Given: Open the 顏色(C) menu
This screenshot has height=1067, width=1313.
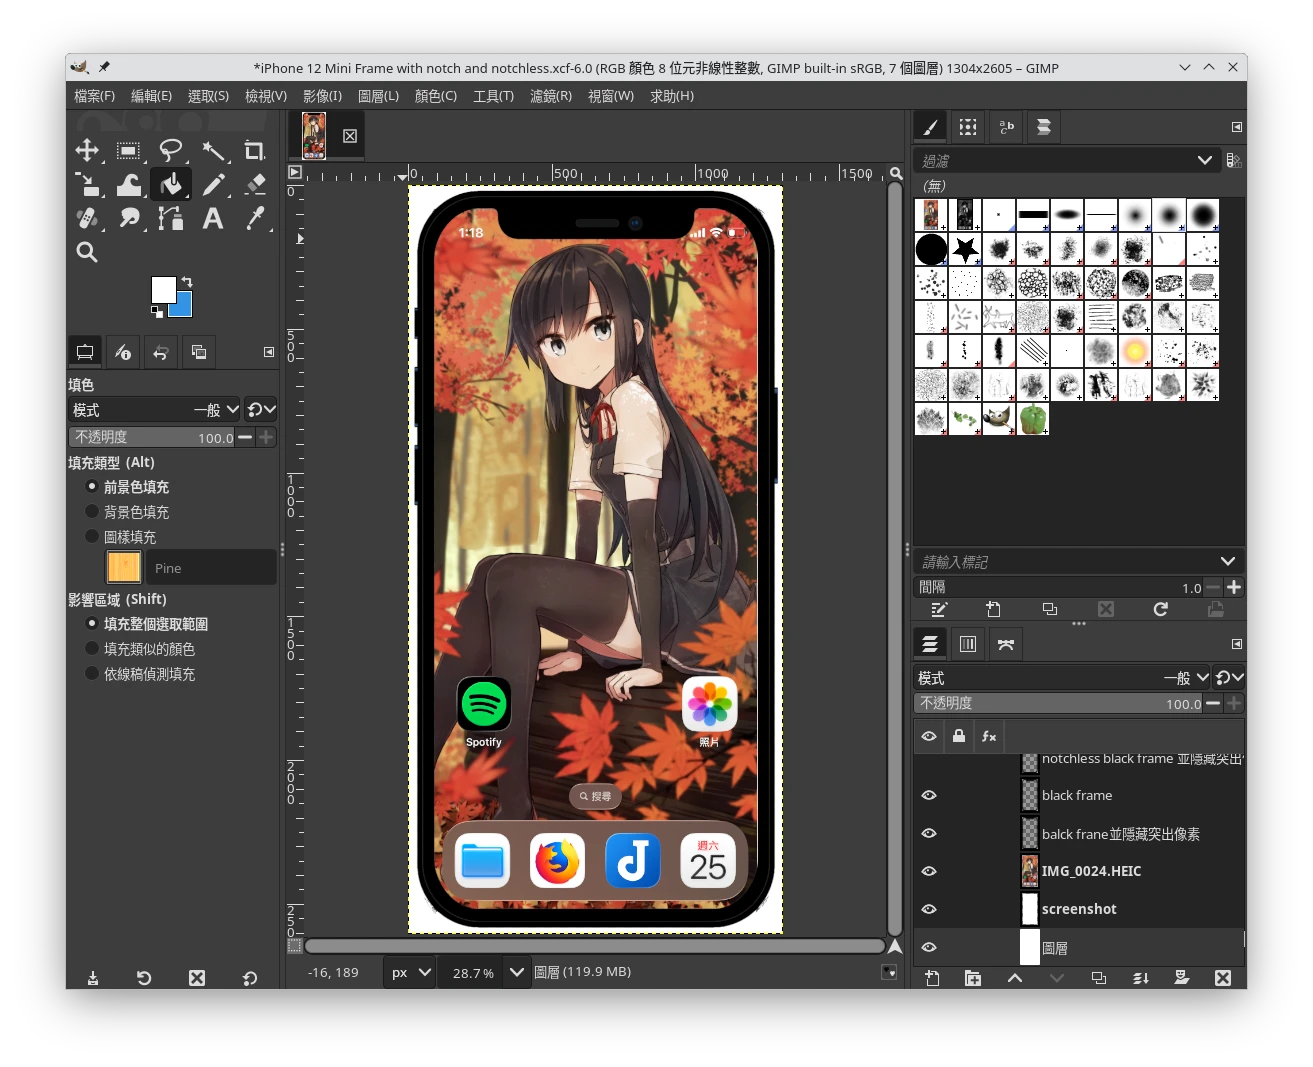Looking at the screenshot, I should (436, 96).
